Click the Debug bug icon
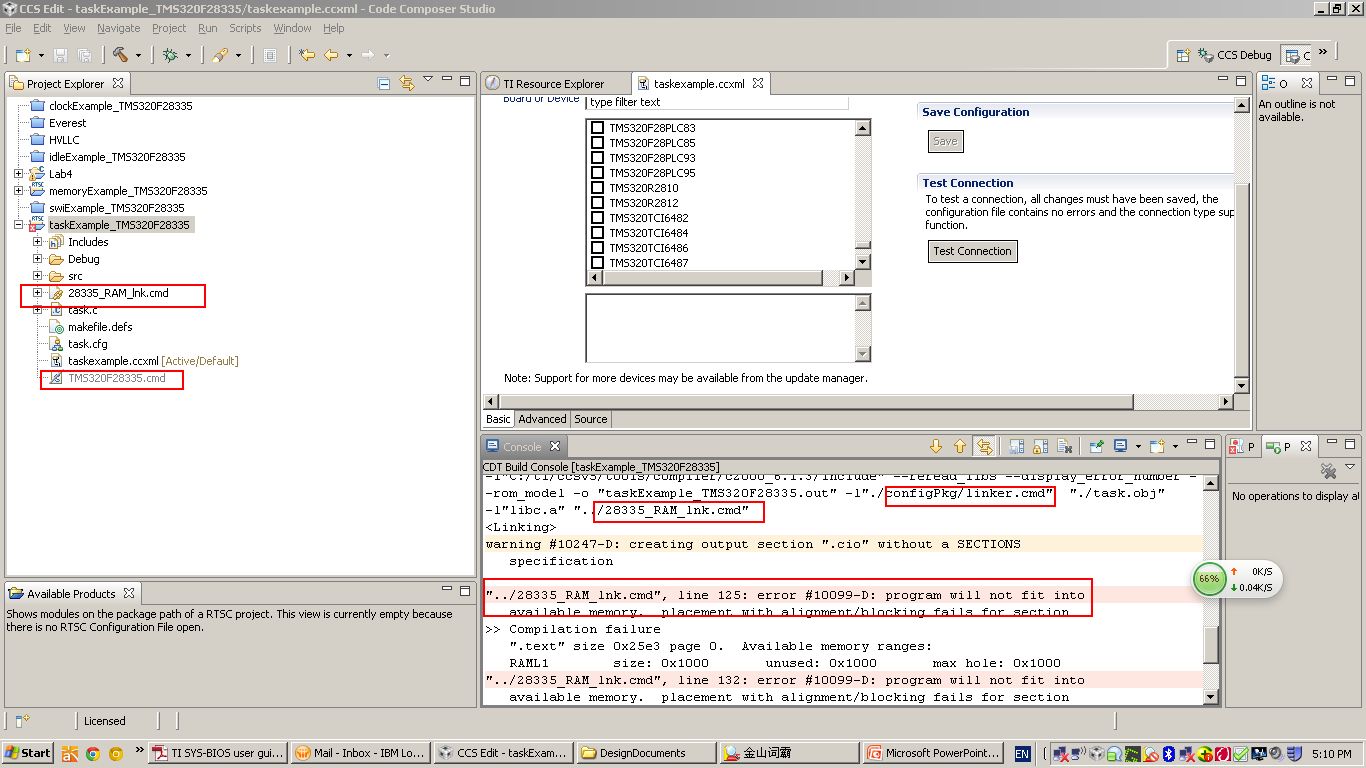The image size is (1366, 768). point(171,55)
